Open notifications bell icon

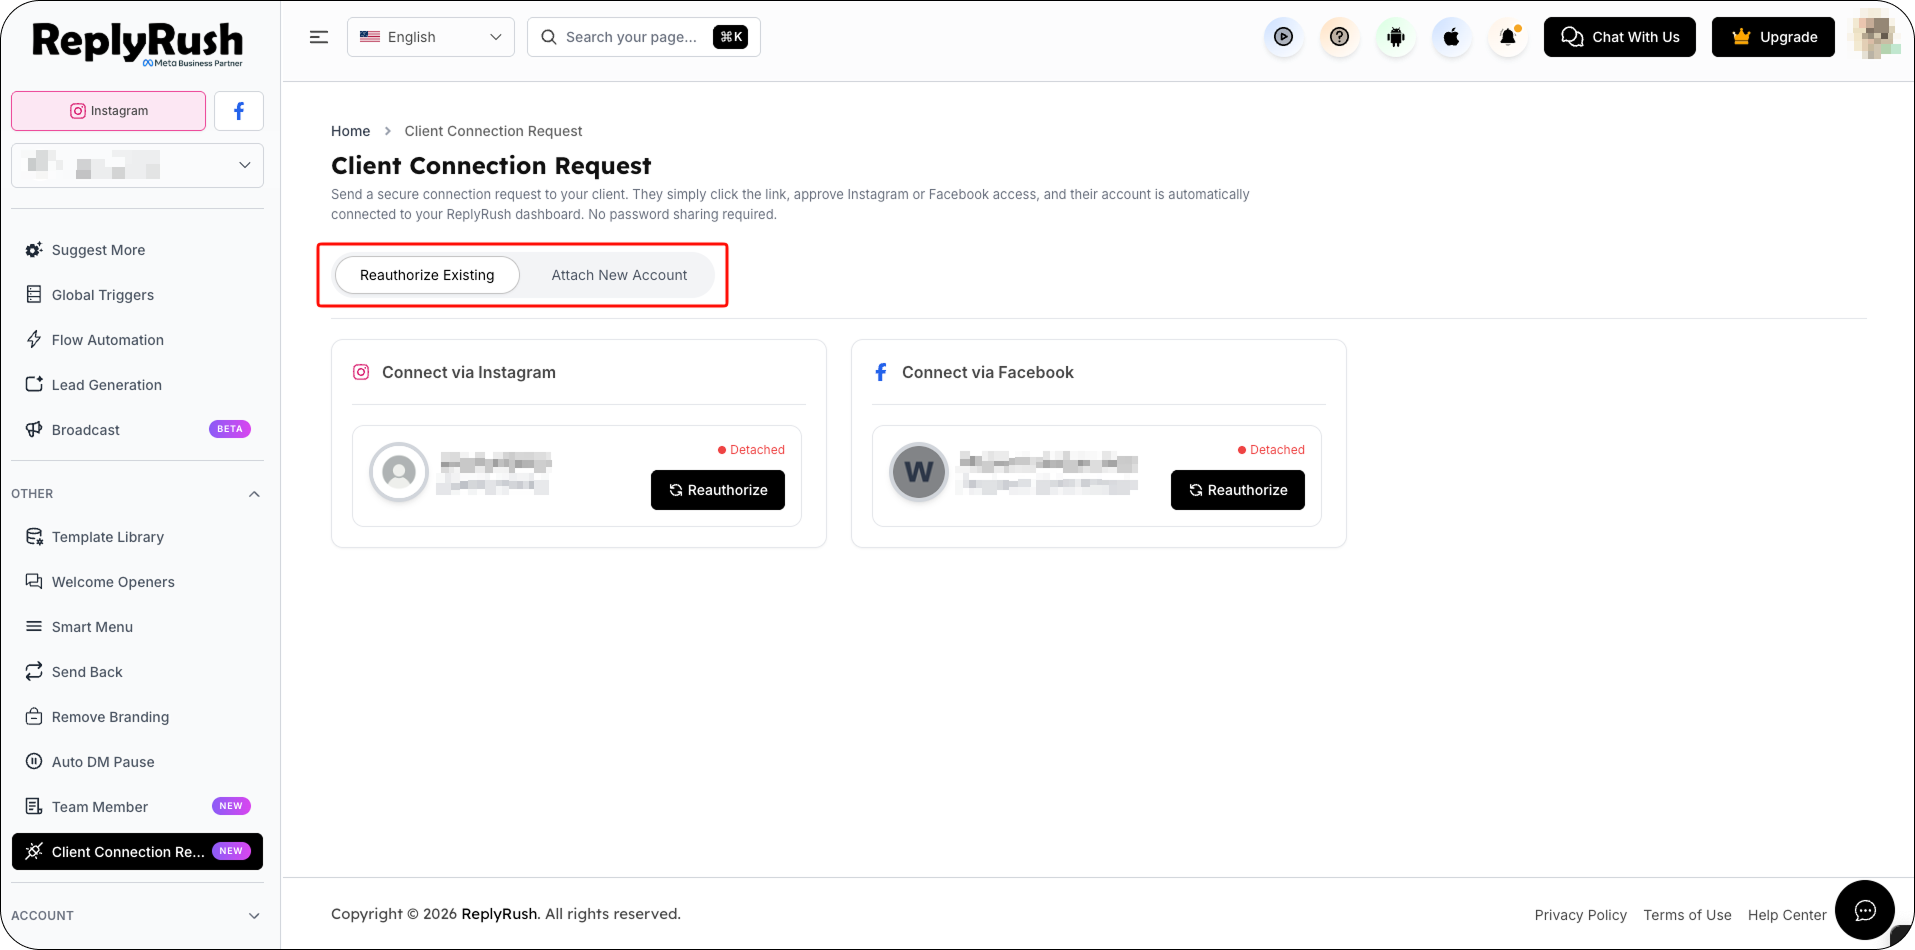coord(1508,37)
